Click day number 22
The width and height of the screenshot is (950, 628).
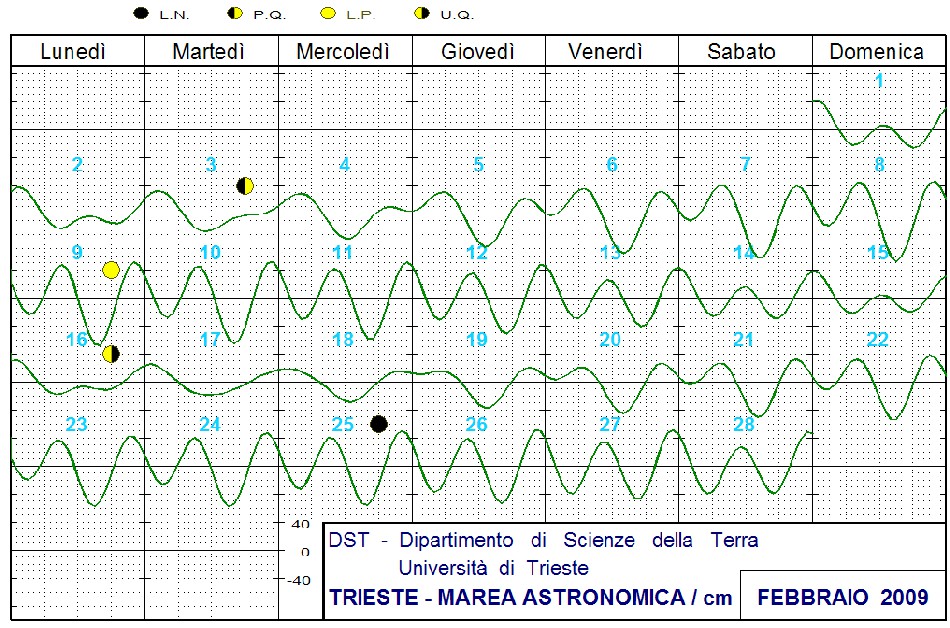[878, 339]
